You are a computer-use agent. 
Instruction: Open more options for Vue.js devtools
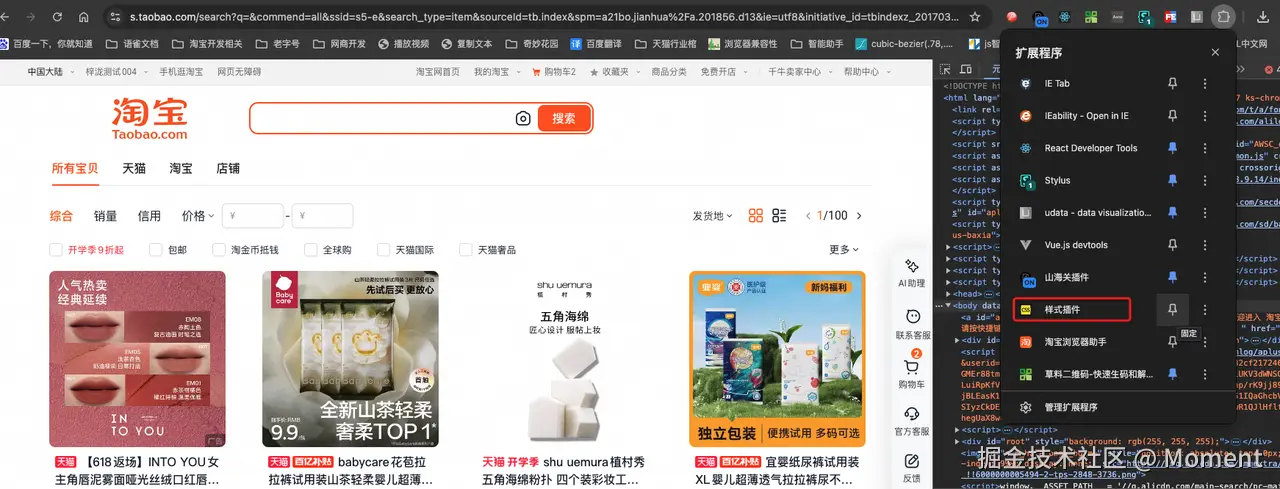[1205, 245]
